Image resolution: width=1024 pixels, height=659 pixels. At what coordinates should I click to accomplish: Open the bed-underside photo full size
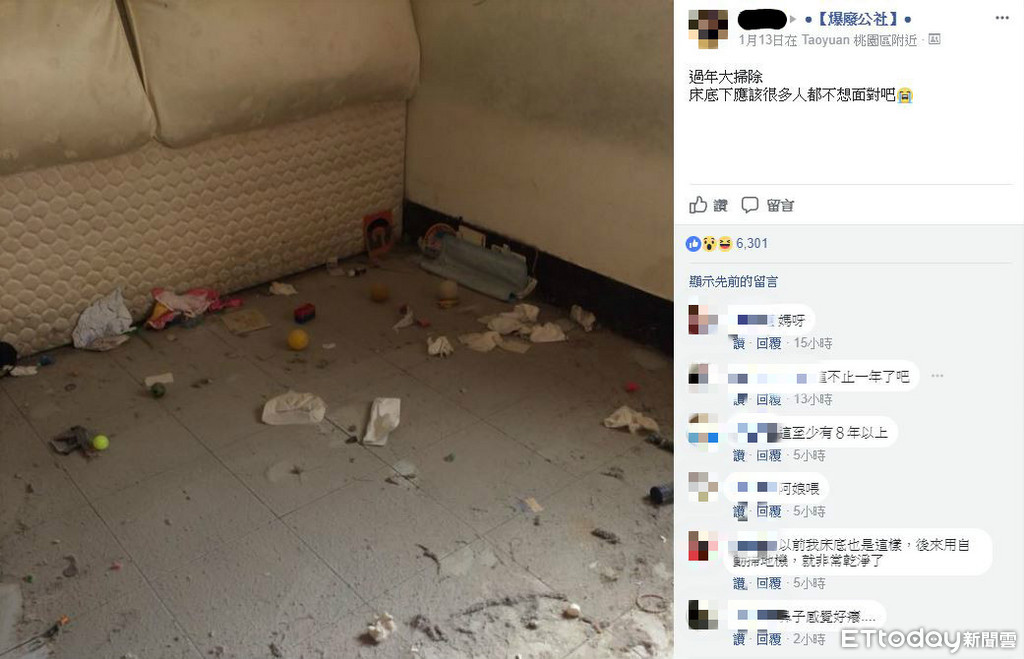[337, 329]
